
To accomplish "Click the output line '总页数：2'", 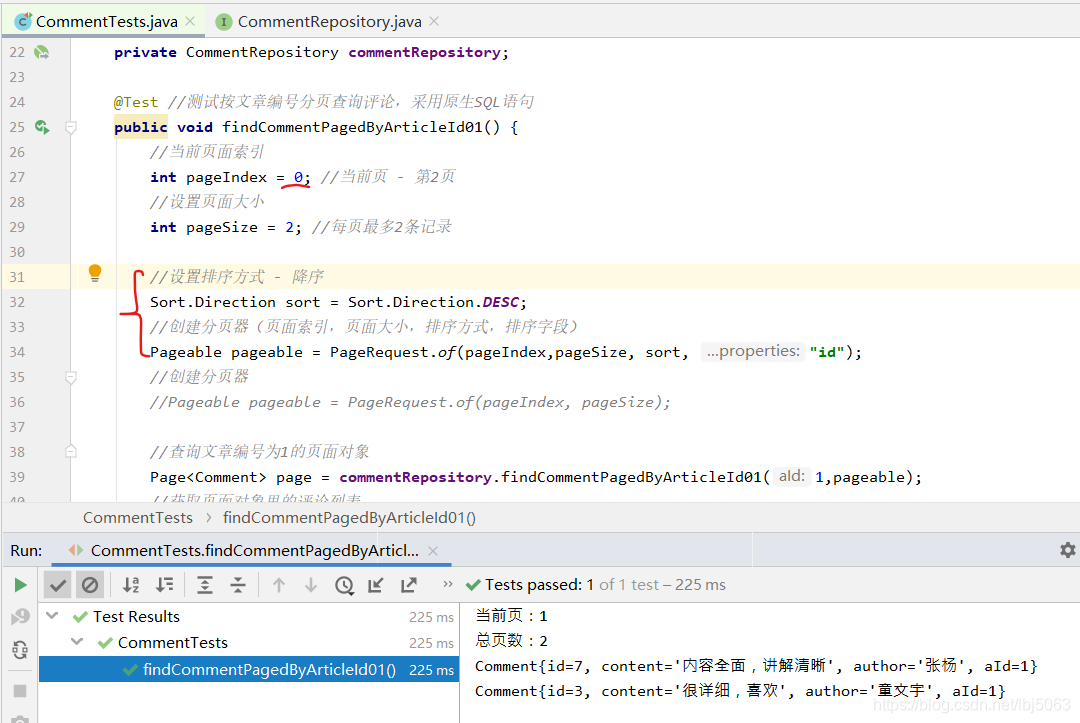I will (x=511, y=641).
